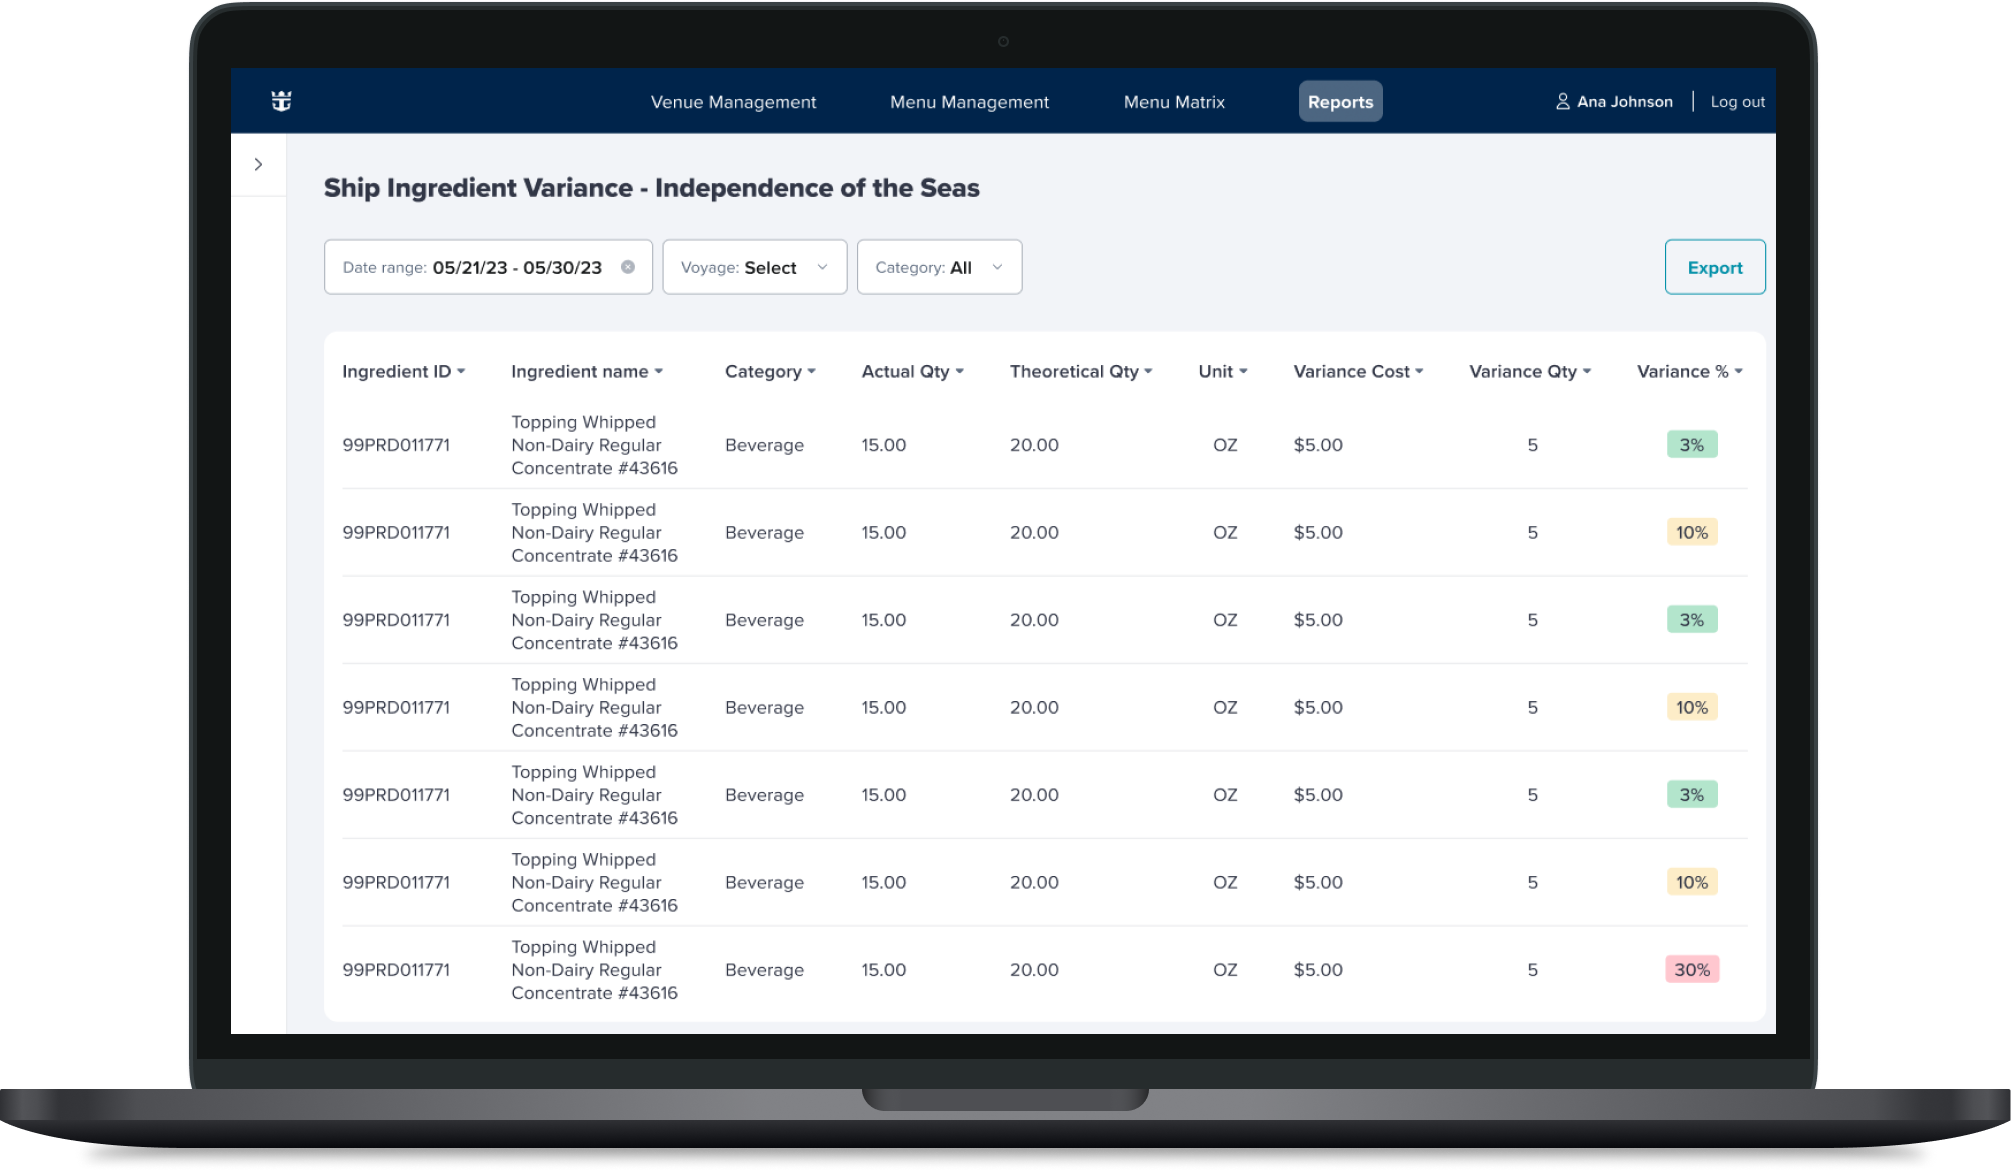Open the Unit column sort dropdown

pyautogui.click(x=1243, y=372)
